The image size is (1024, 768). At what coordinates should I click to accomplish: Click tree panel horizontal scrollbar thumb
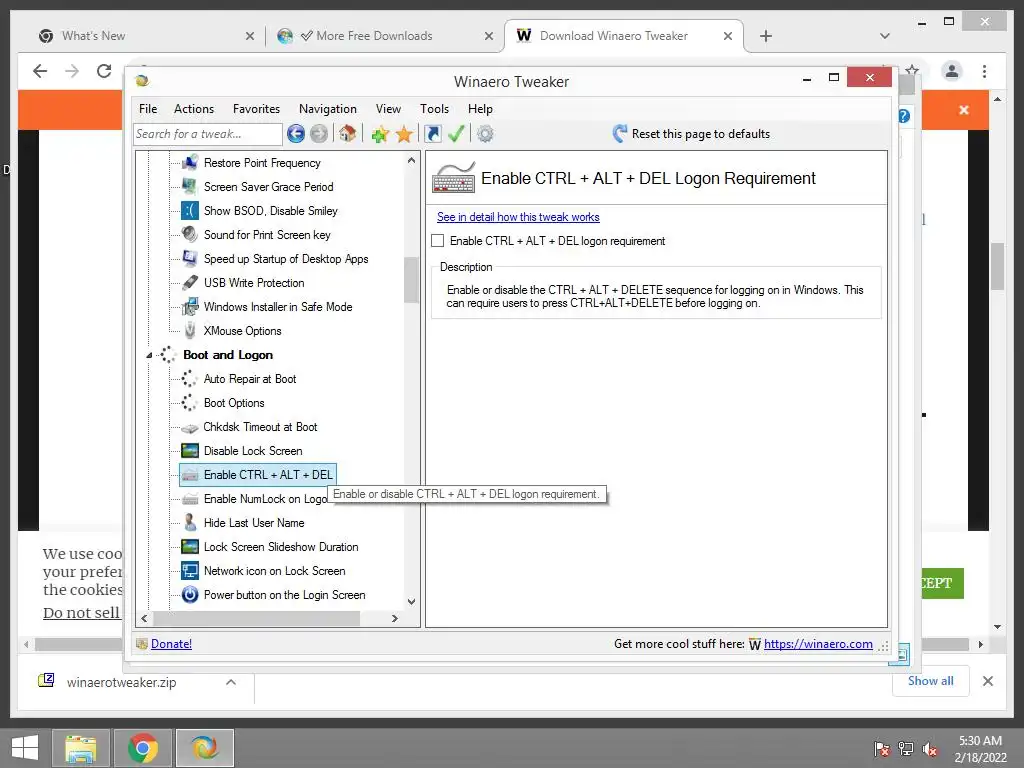256,618
